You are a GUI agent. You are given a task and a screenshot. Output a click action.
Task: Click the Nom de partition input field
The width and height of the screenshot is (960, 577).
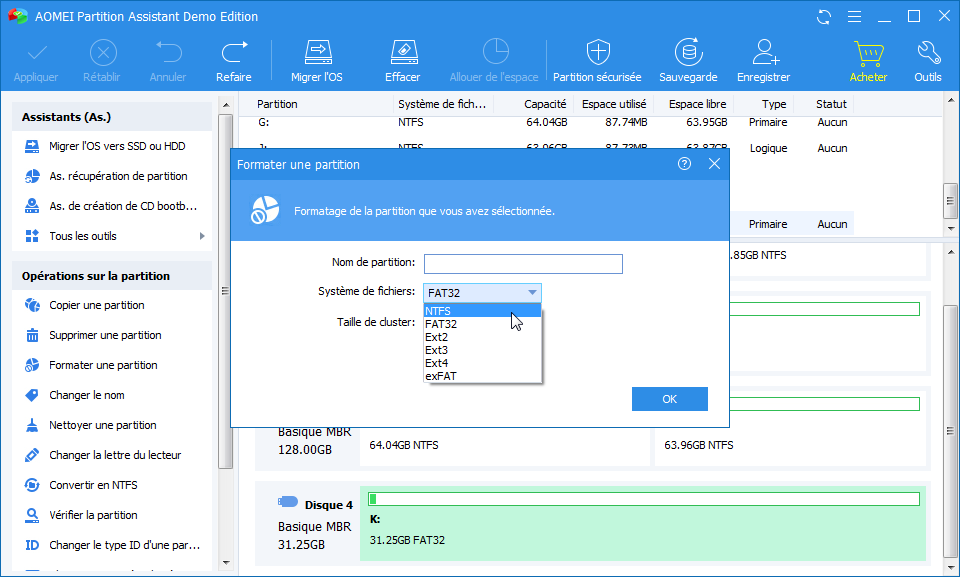(523, 264)
